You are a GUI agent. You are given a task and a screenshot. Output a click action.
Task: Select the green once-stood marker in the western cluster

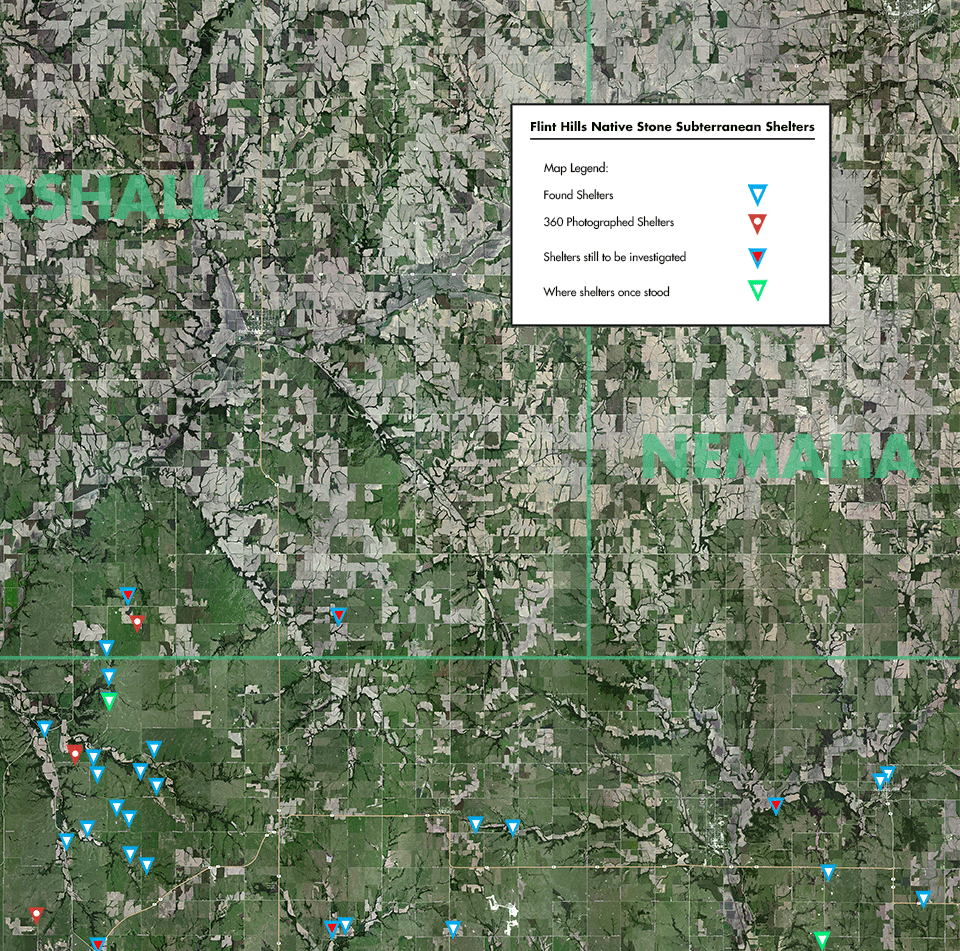[108, 701]
